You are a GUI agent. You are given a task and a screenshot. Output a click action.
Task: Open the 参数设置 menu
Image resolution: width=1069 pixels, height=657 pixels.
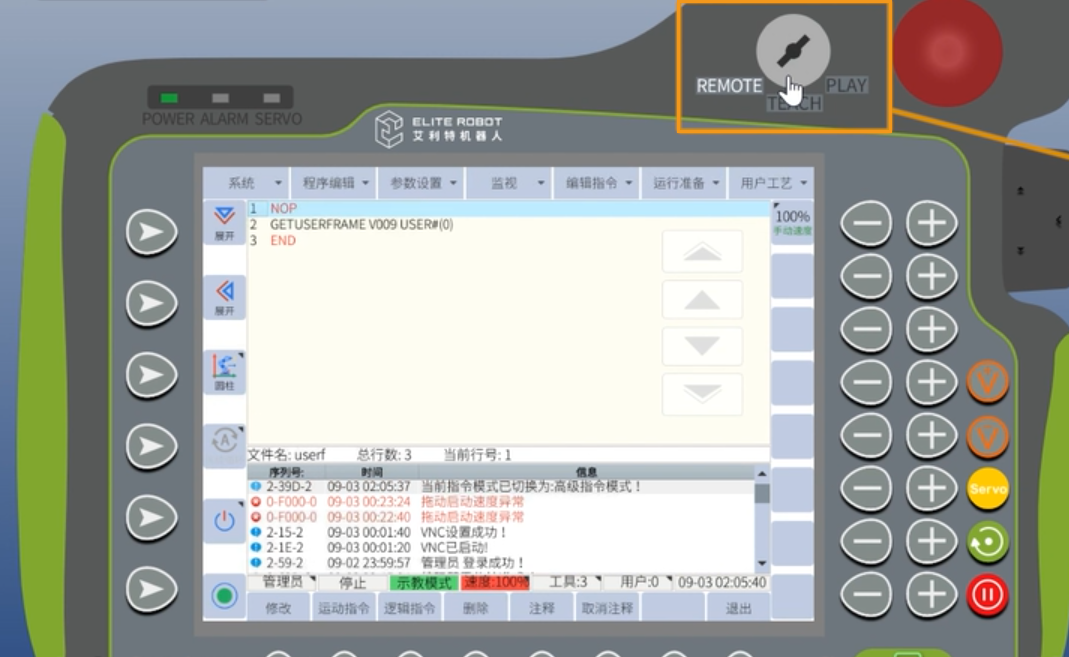[422, 183]
